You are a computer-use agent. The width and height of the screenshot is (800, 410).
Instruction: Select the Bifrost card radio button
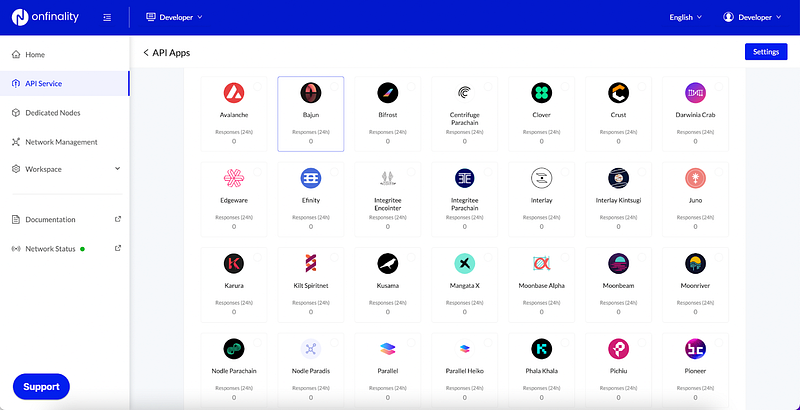click(411, 87)
